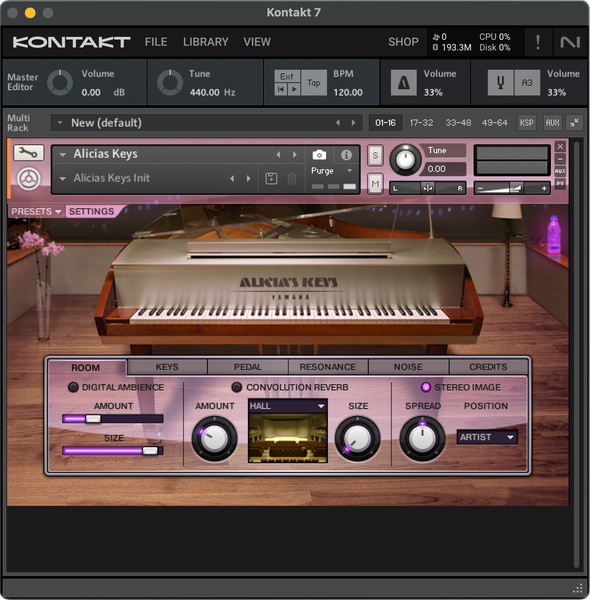Image resolution: width=590 pixels, height=600 pixels.
Task: Select the ROOM tab
Action: click(x=86, y=367)
